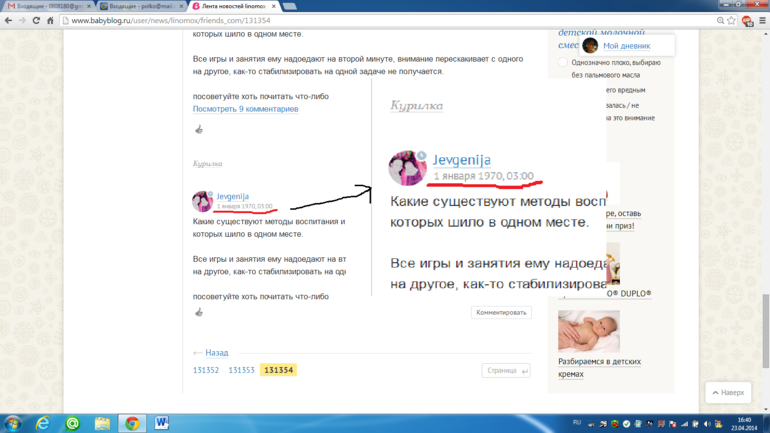Open the volume speaker tray icon

pos(707,424)
